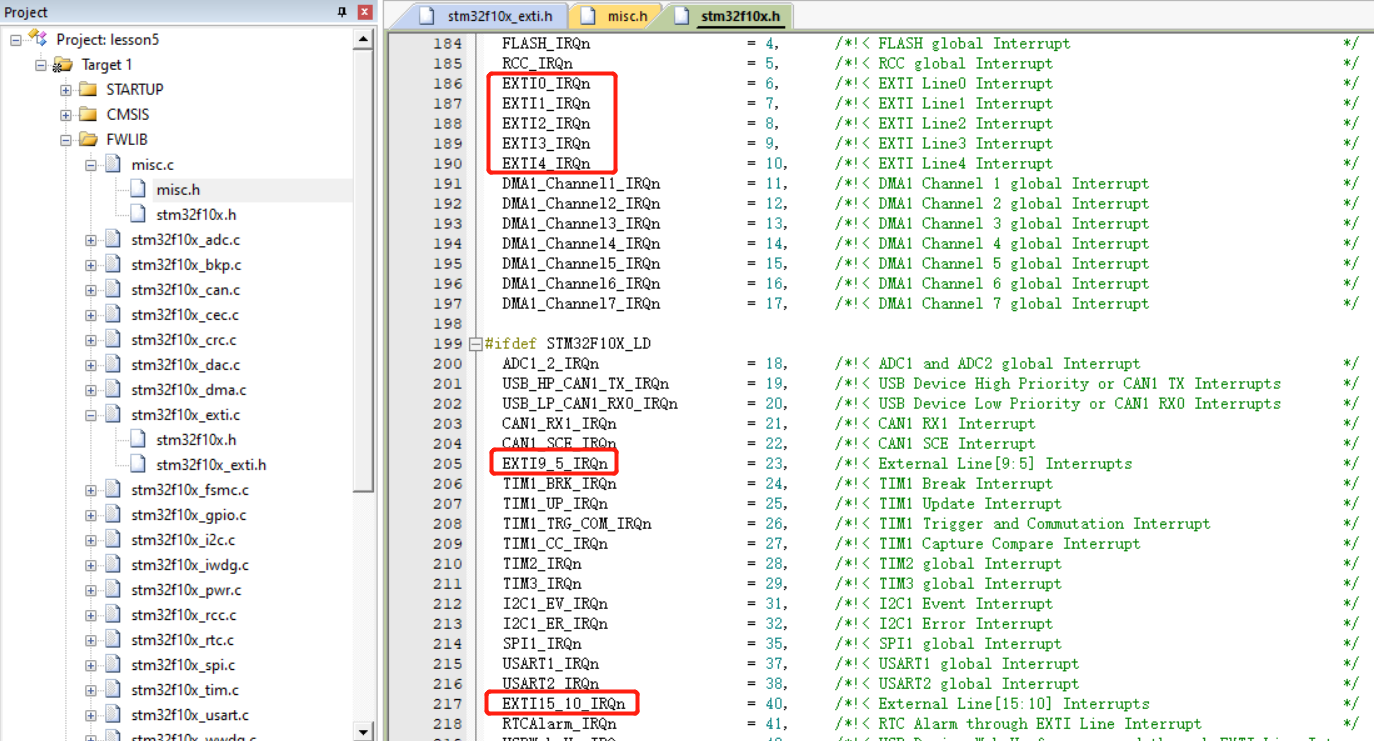Select stm32f10x_usart.c in the project tree
Viewport: 1374px width, 741px height.
[x=190, y=715]
